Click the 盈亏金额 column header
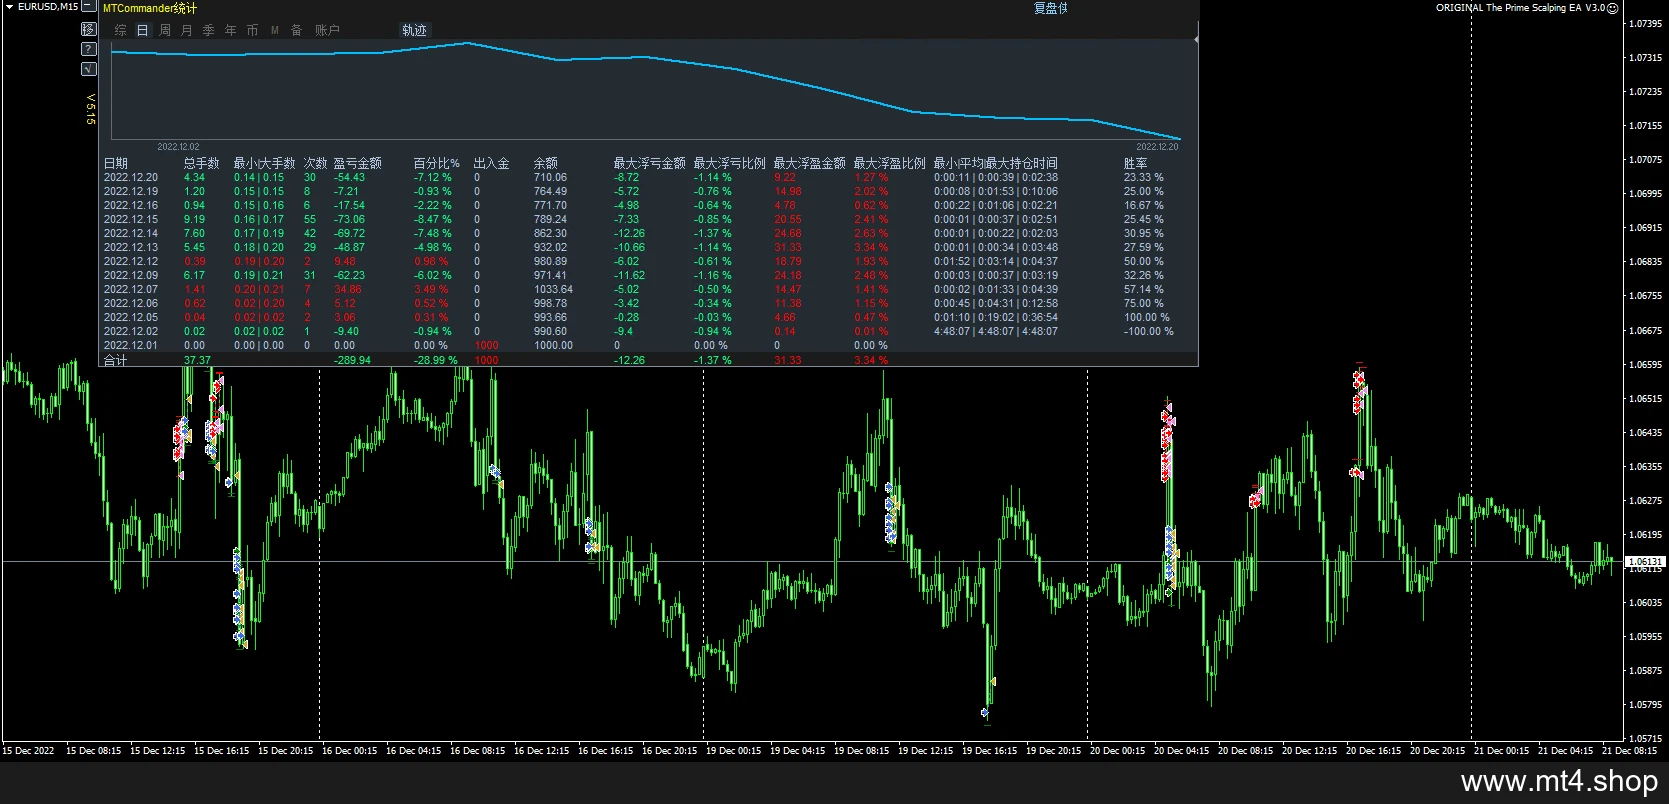This screenshot has width=1669, height=804. tap(357, 163)
